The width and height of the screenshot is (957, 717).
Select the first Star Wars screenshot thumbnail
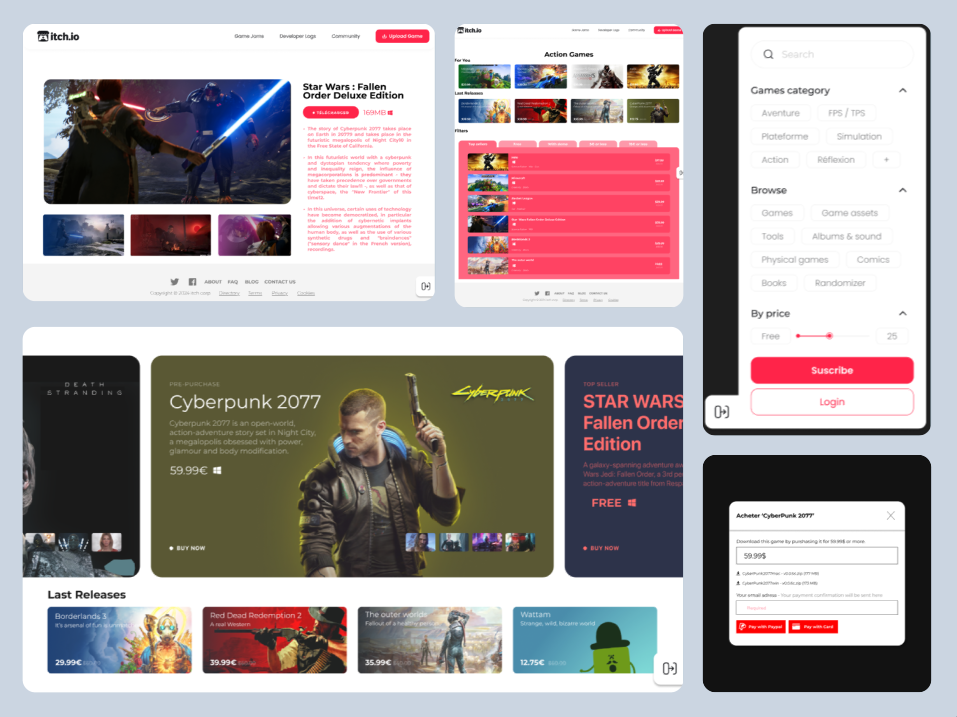[x=84, y=235]
